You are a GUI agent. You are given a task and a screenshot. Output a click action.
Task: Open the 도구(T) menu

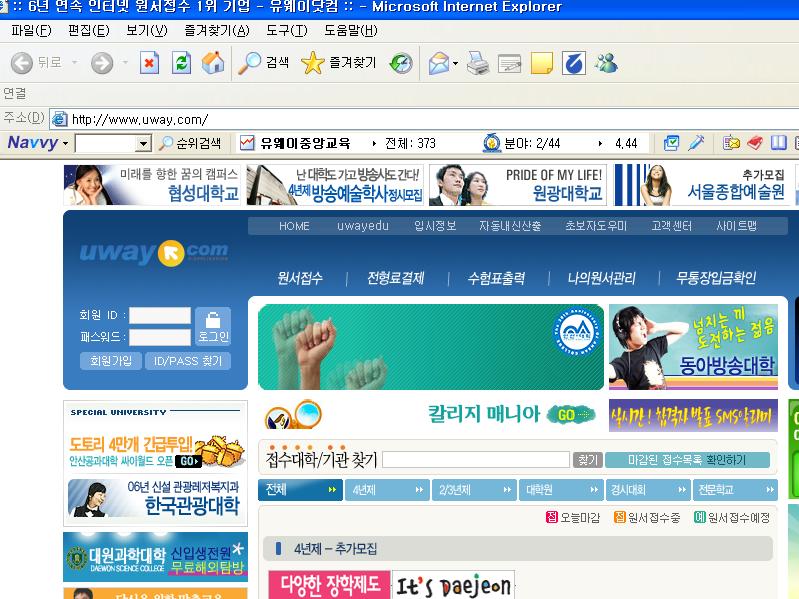click(286, 30)
